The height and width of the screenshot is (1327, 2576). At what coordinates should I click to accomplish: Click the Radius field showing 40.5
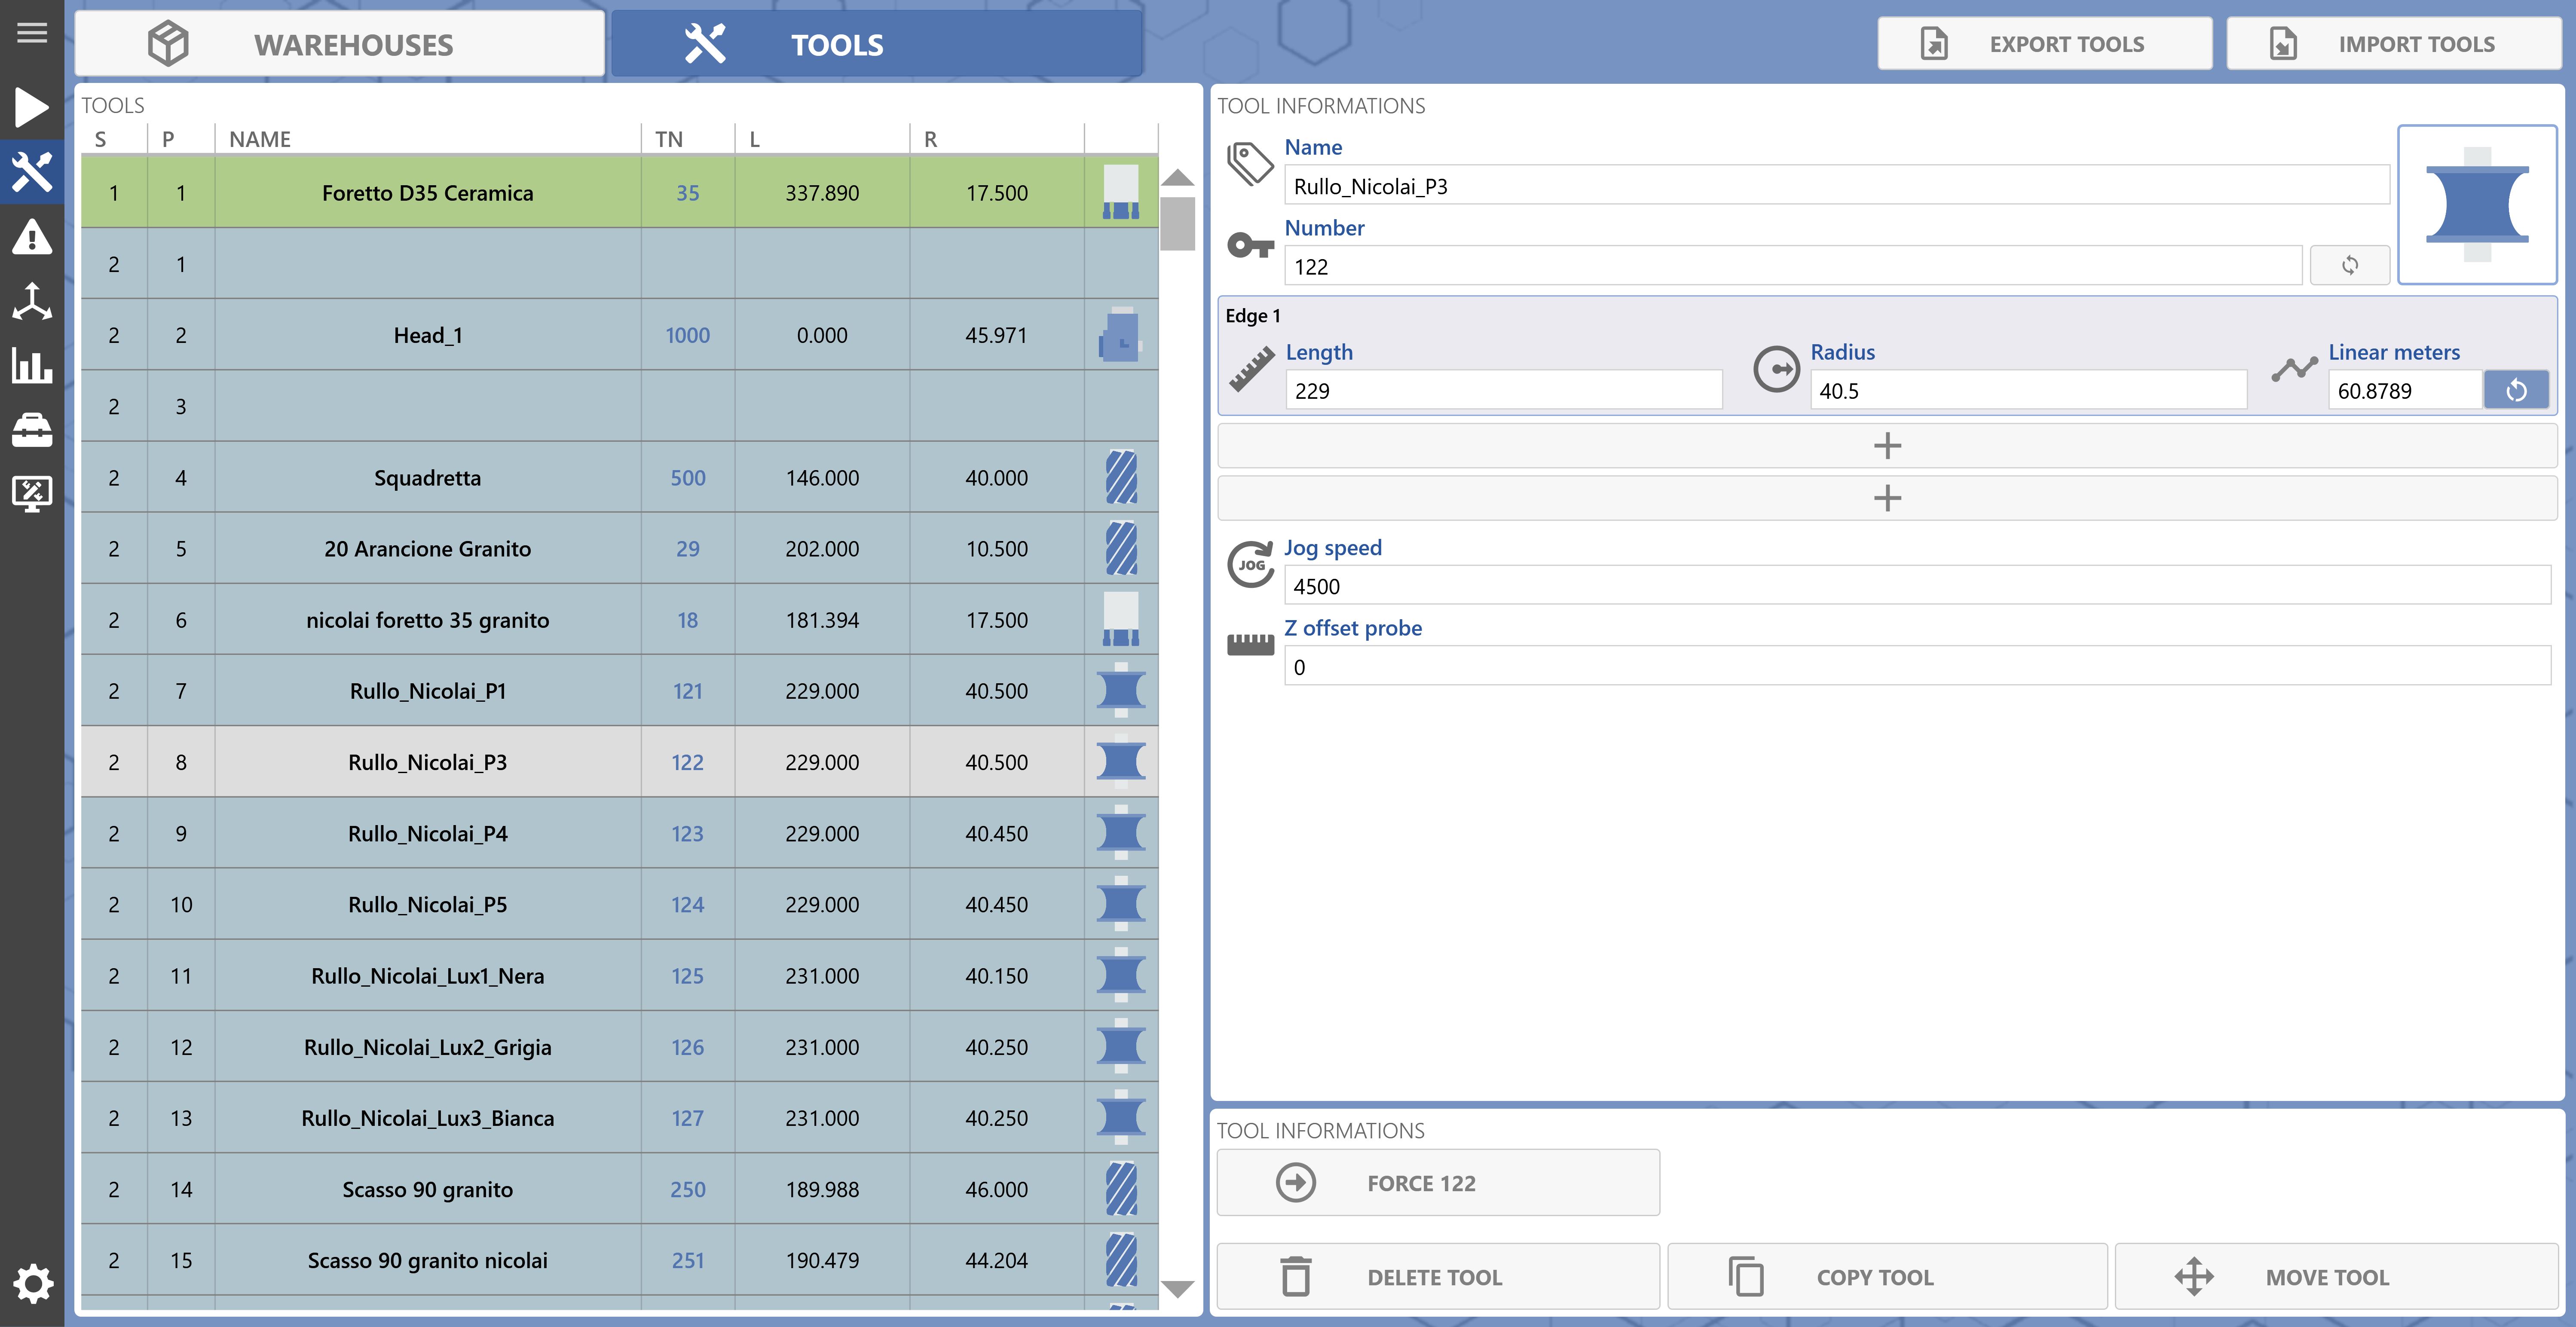click(x=2028, y=390)
